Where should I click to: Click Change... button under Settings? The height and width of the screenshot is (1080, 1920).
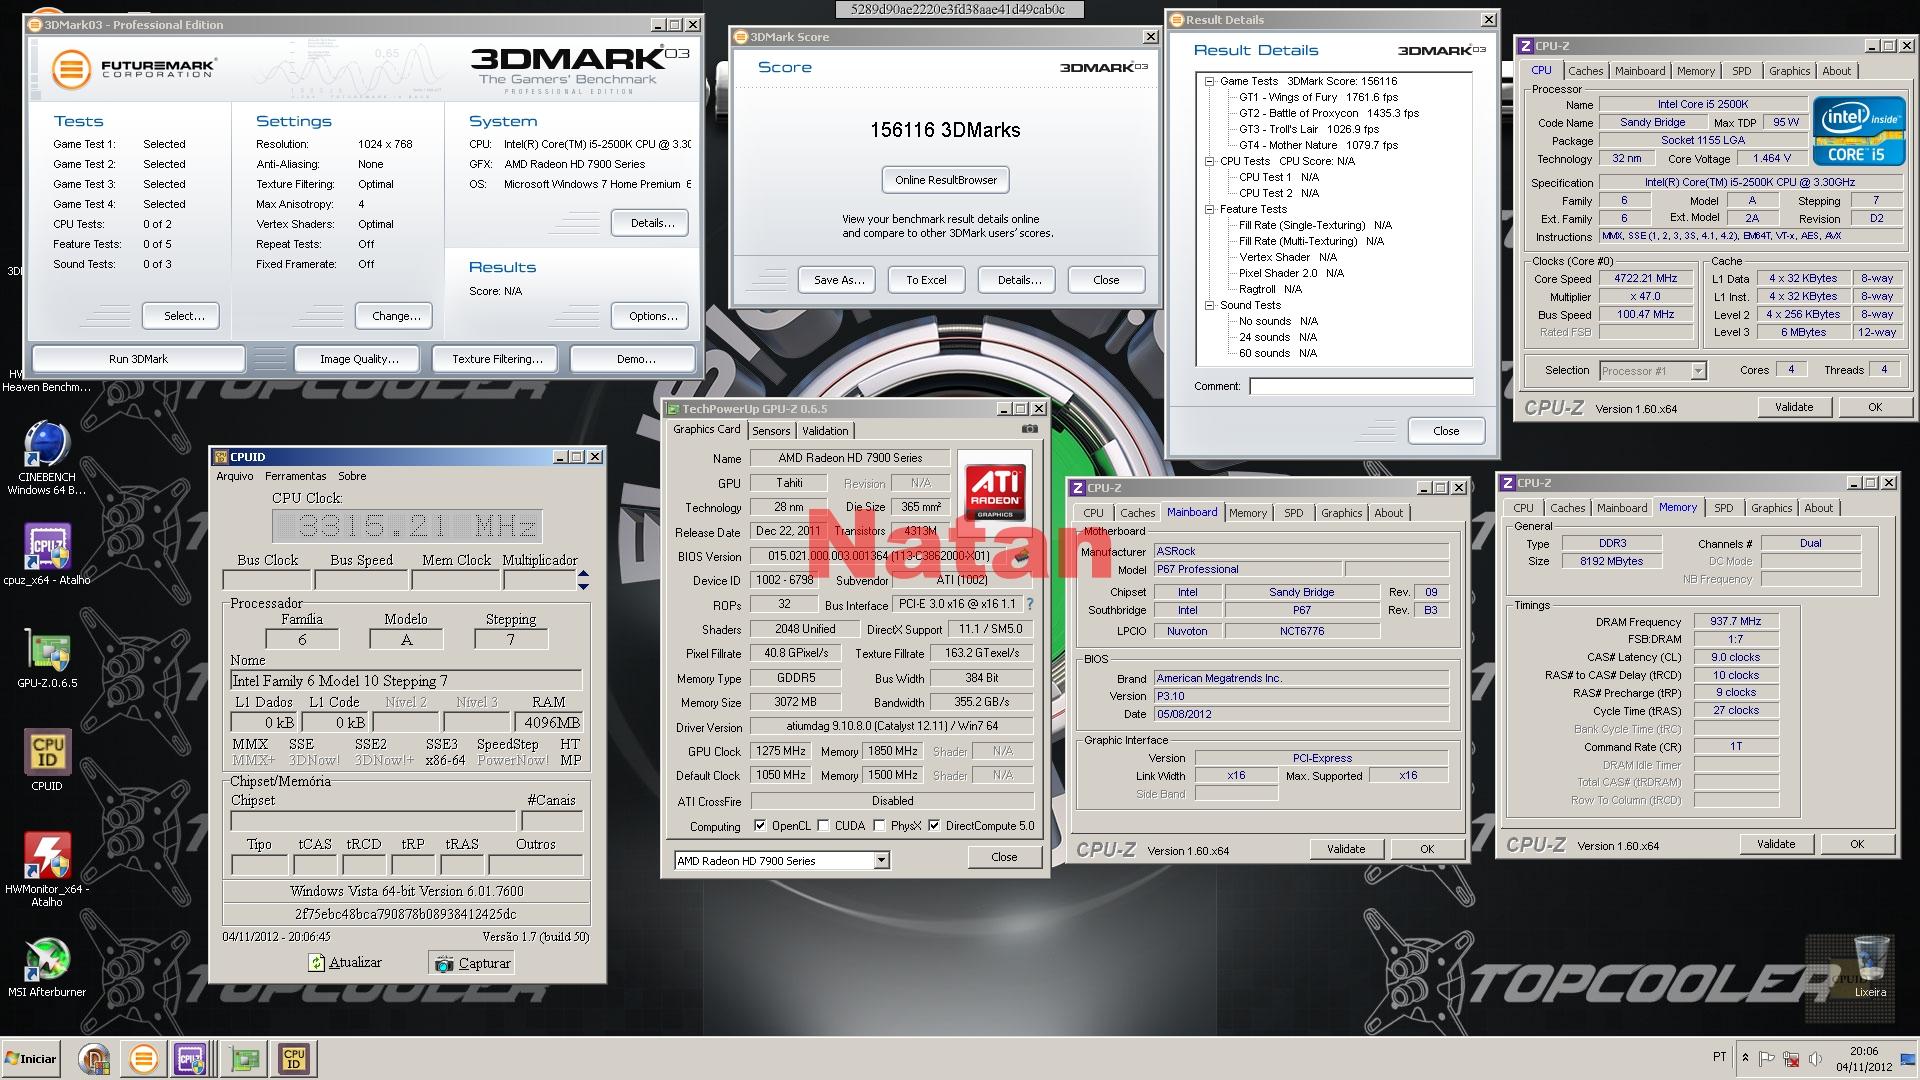tap(395, 316)
